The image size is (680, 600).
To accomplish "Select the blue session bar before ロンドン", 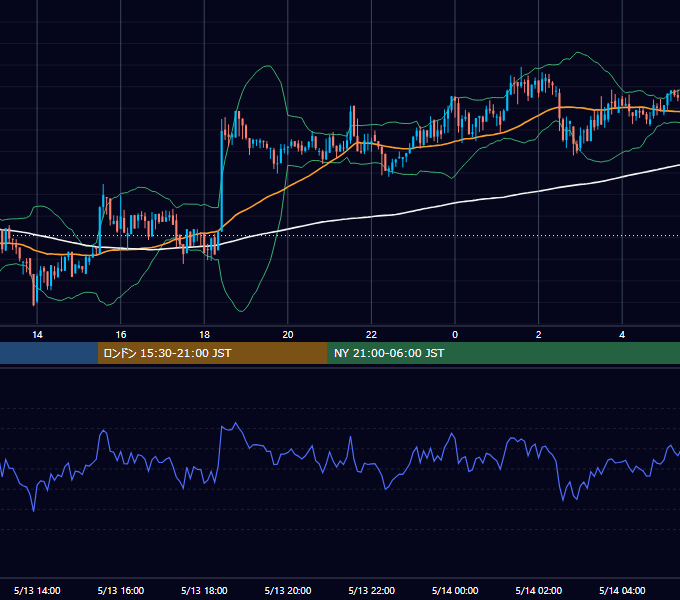I will click(49, 353).
